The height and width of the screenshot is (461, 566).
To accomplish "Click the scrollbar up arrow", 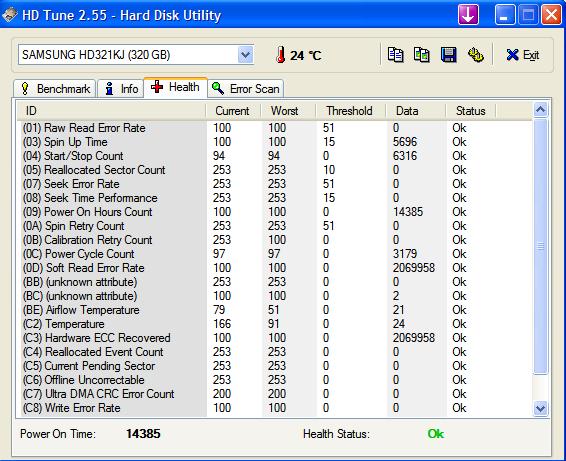I will tap(540, 110).
